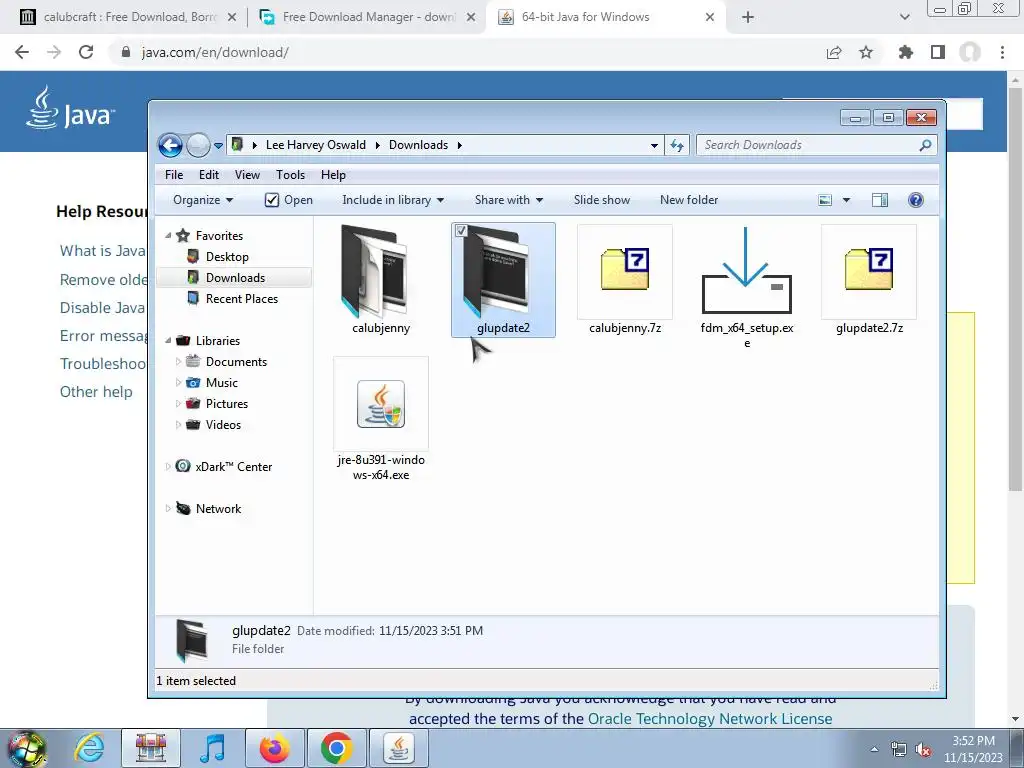Select Desktop under Favorites

coord(227,257)
